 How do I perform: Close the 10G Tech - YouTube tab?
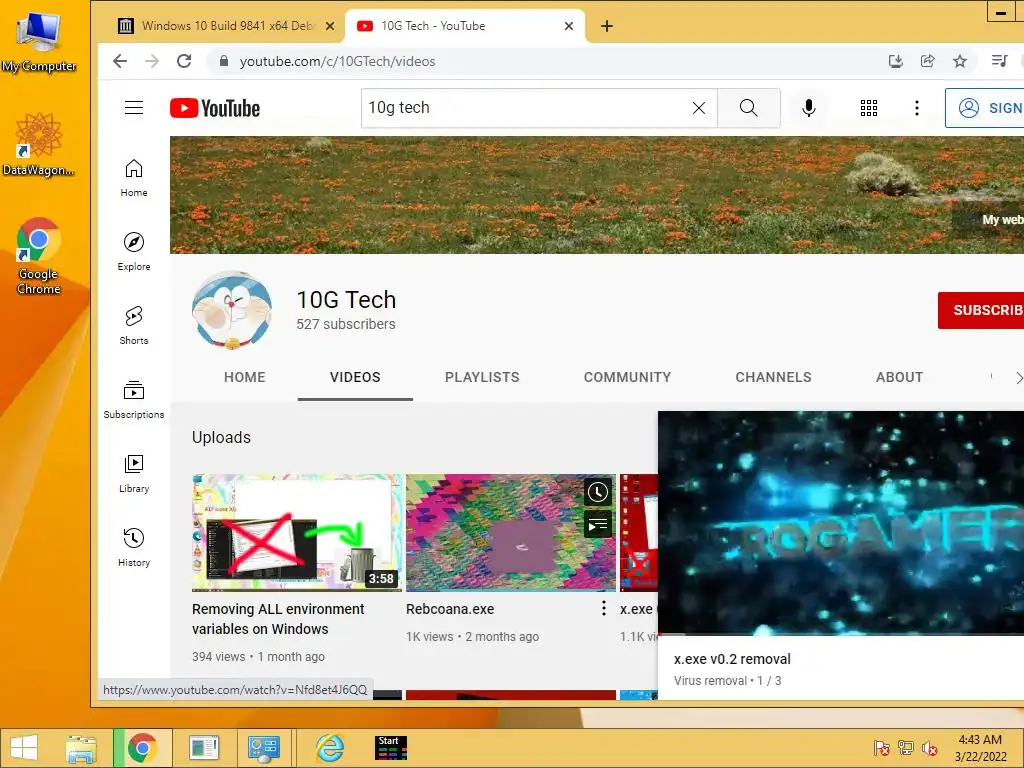[569, 26]
